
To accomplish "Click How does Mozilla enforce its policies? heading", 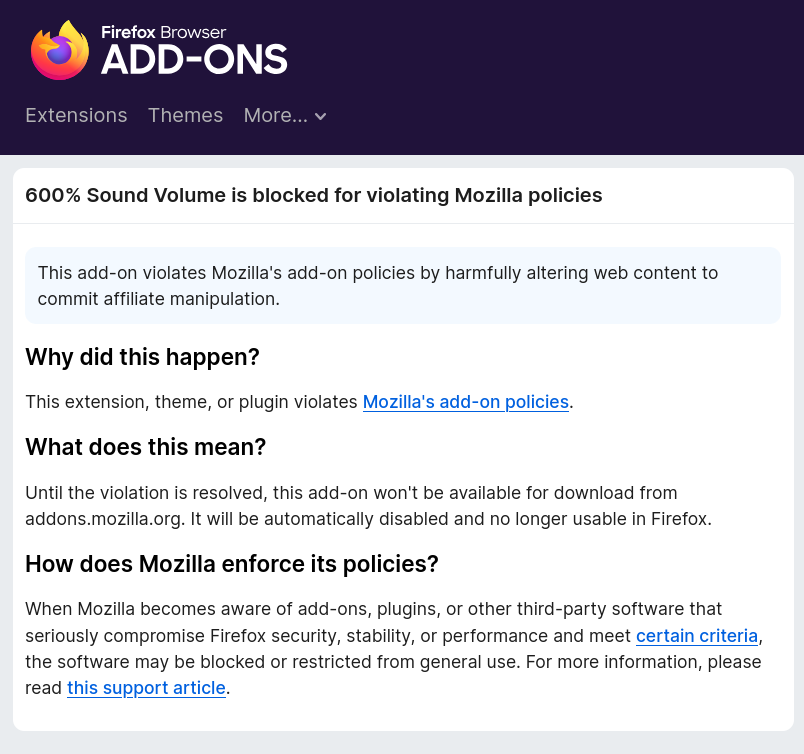I will pyautogui.click(x=231, y=564).
